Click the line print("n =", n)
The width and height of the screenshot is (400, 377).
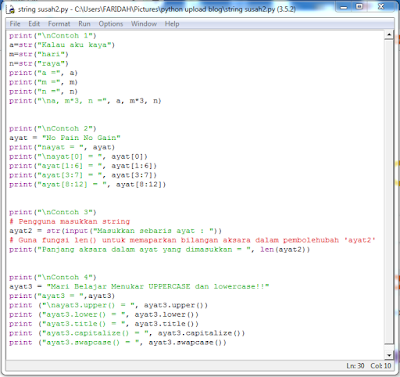tap(43, 92)
